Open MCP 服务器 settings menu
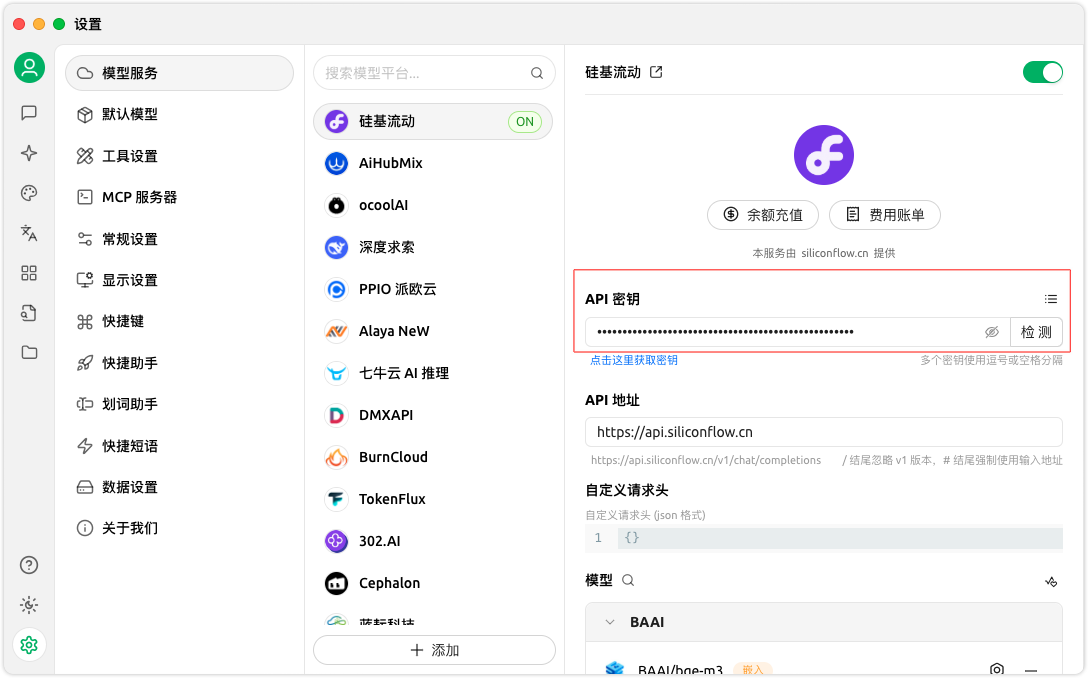 (x=179, y=197)
